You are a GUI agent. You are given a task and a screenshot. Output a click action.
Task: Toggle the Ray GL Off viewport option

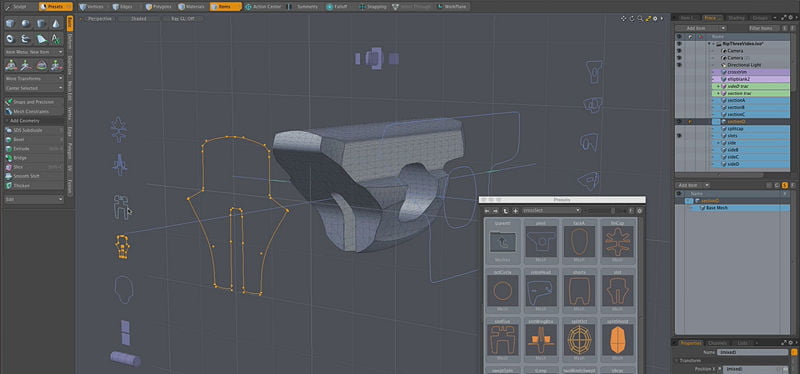point(183,18)
